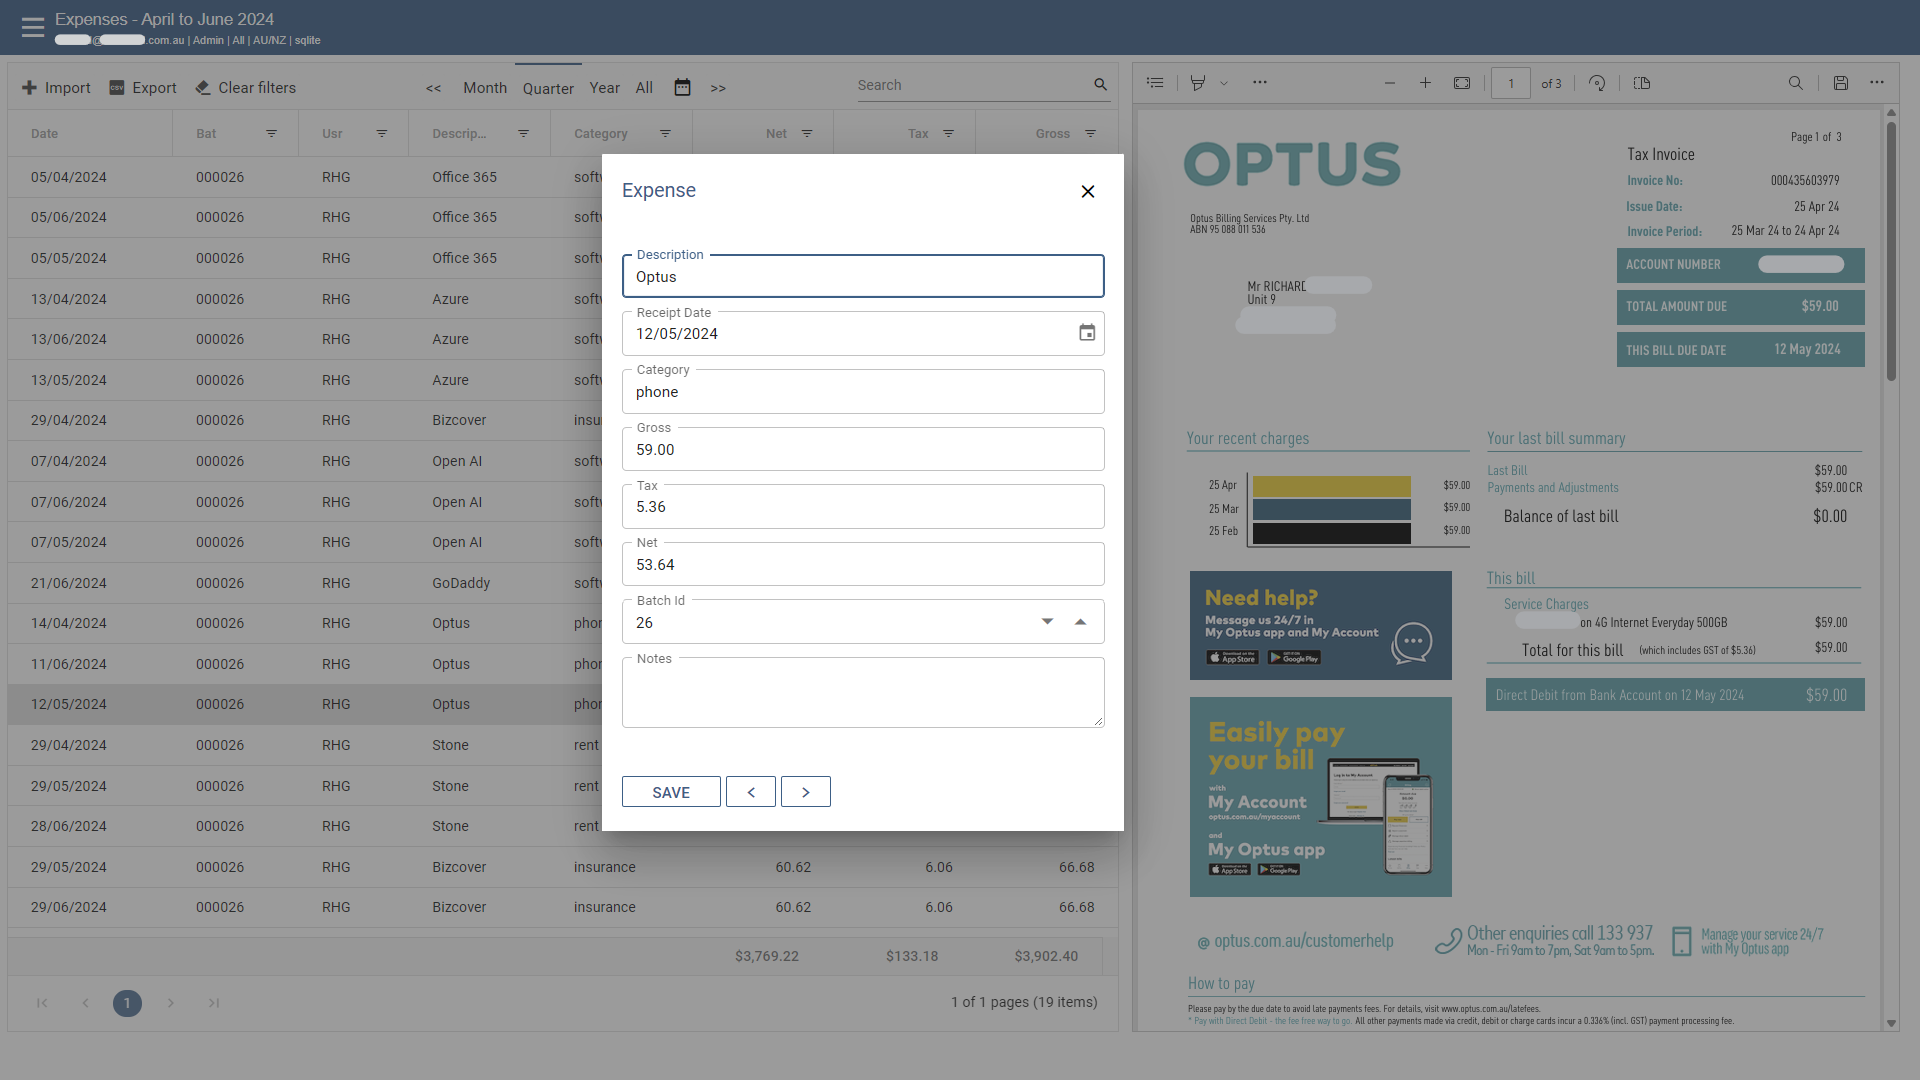Viewport: 1920px width, 1080px height.
Task: Click into the Notes text area
Action: [x=862, y=695]
